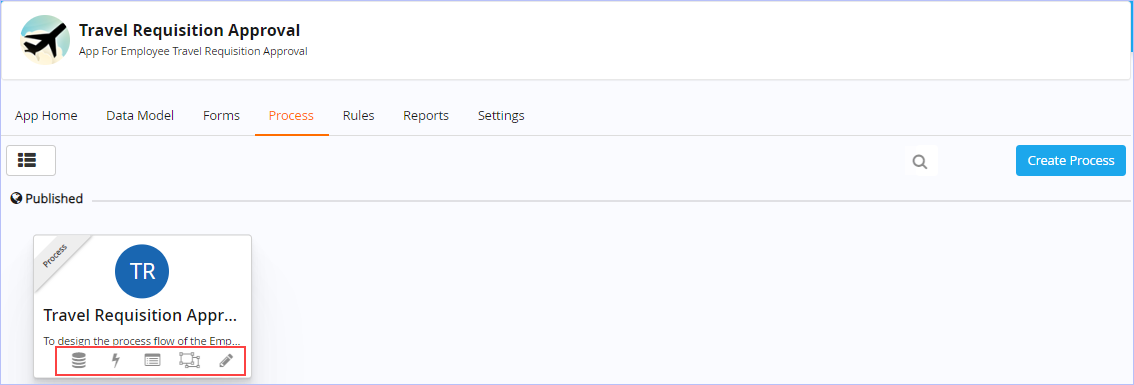Open the Rules tab
This screenshot has width=1134, height=385.
(359, 116)
